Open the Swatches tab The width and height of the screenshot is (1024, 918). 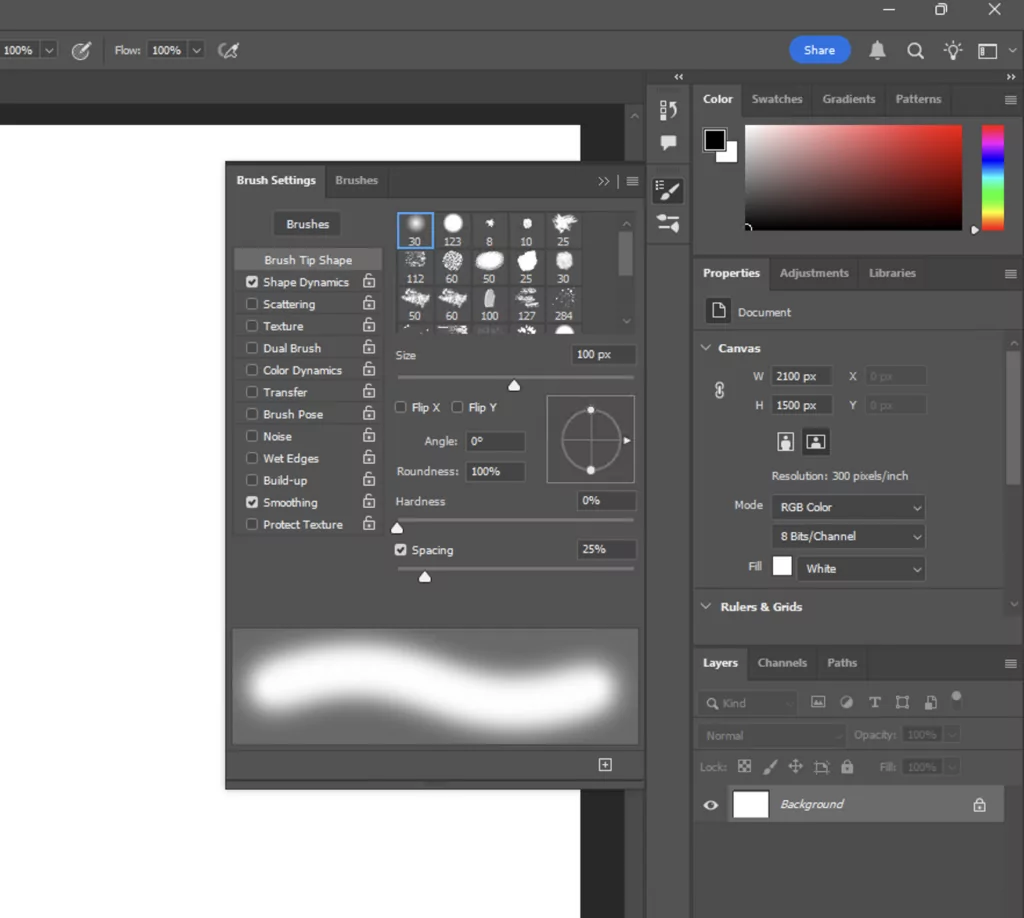(777, 99)
